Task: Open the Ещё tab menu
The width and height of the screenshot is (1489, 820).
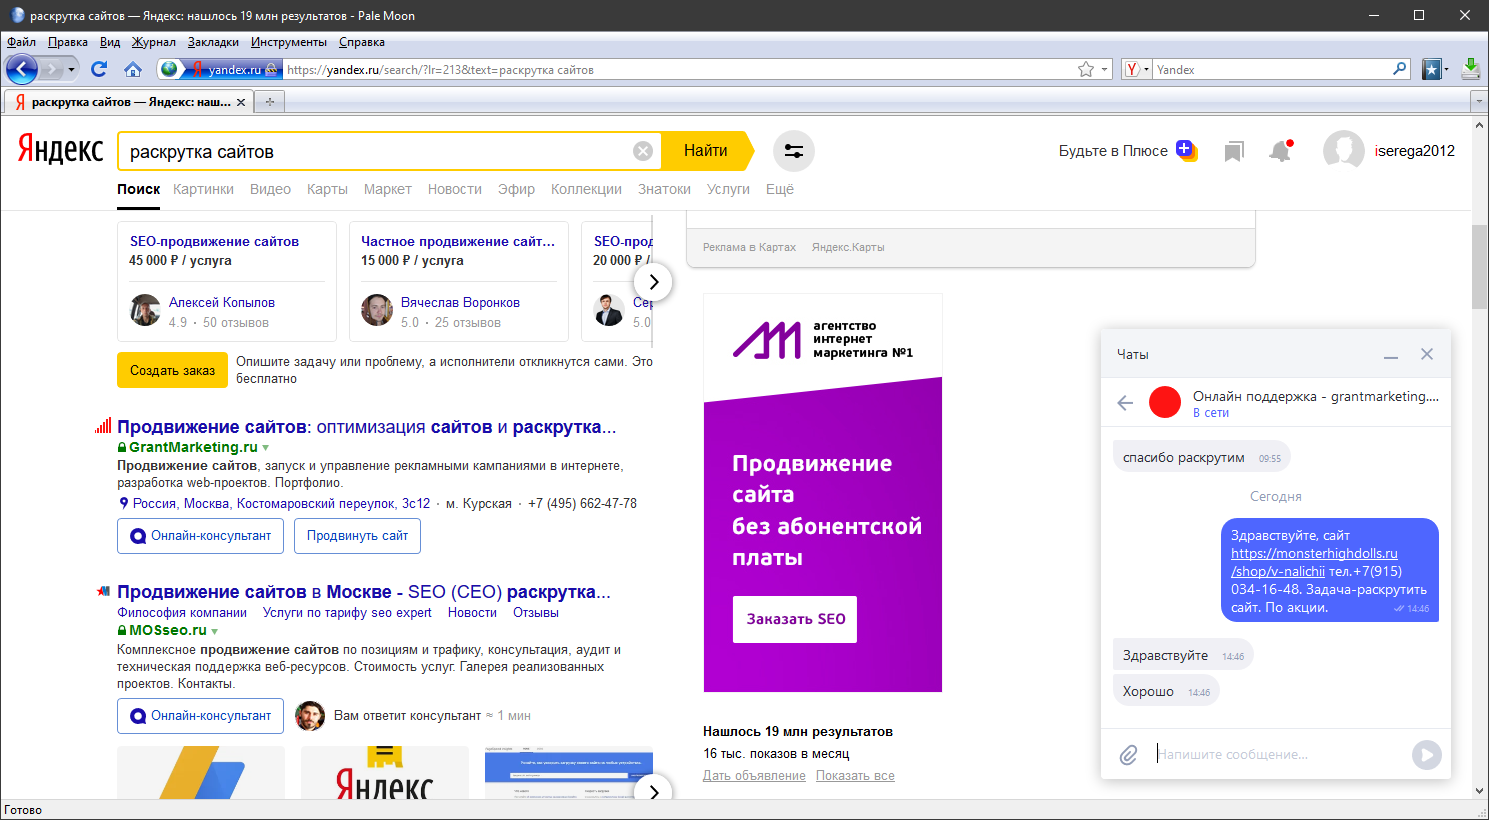Action: [780, 189]
